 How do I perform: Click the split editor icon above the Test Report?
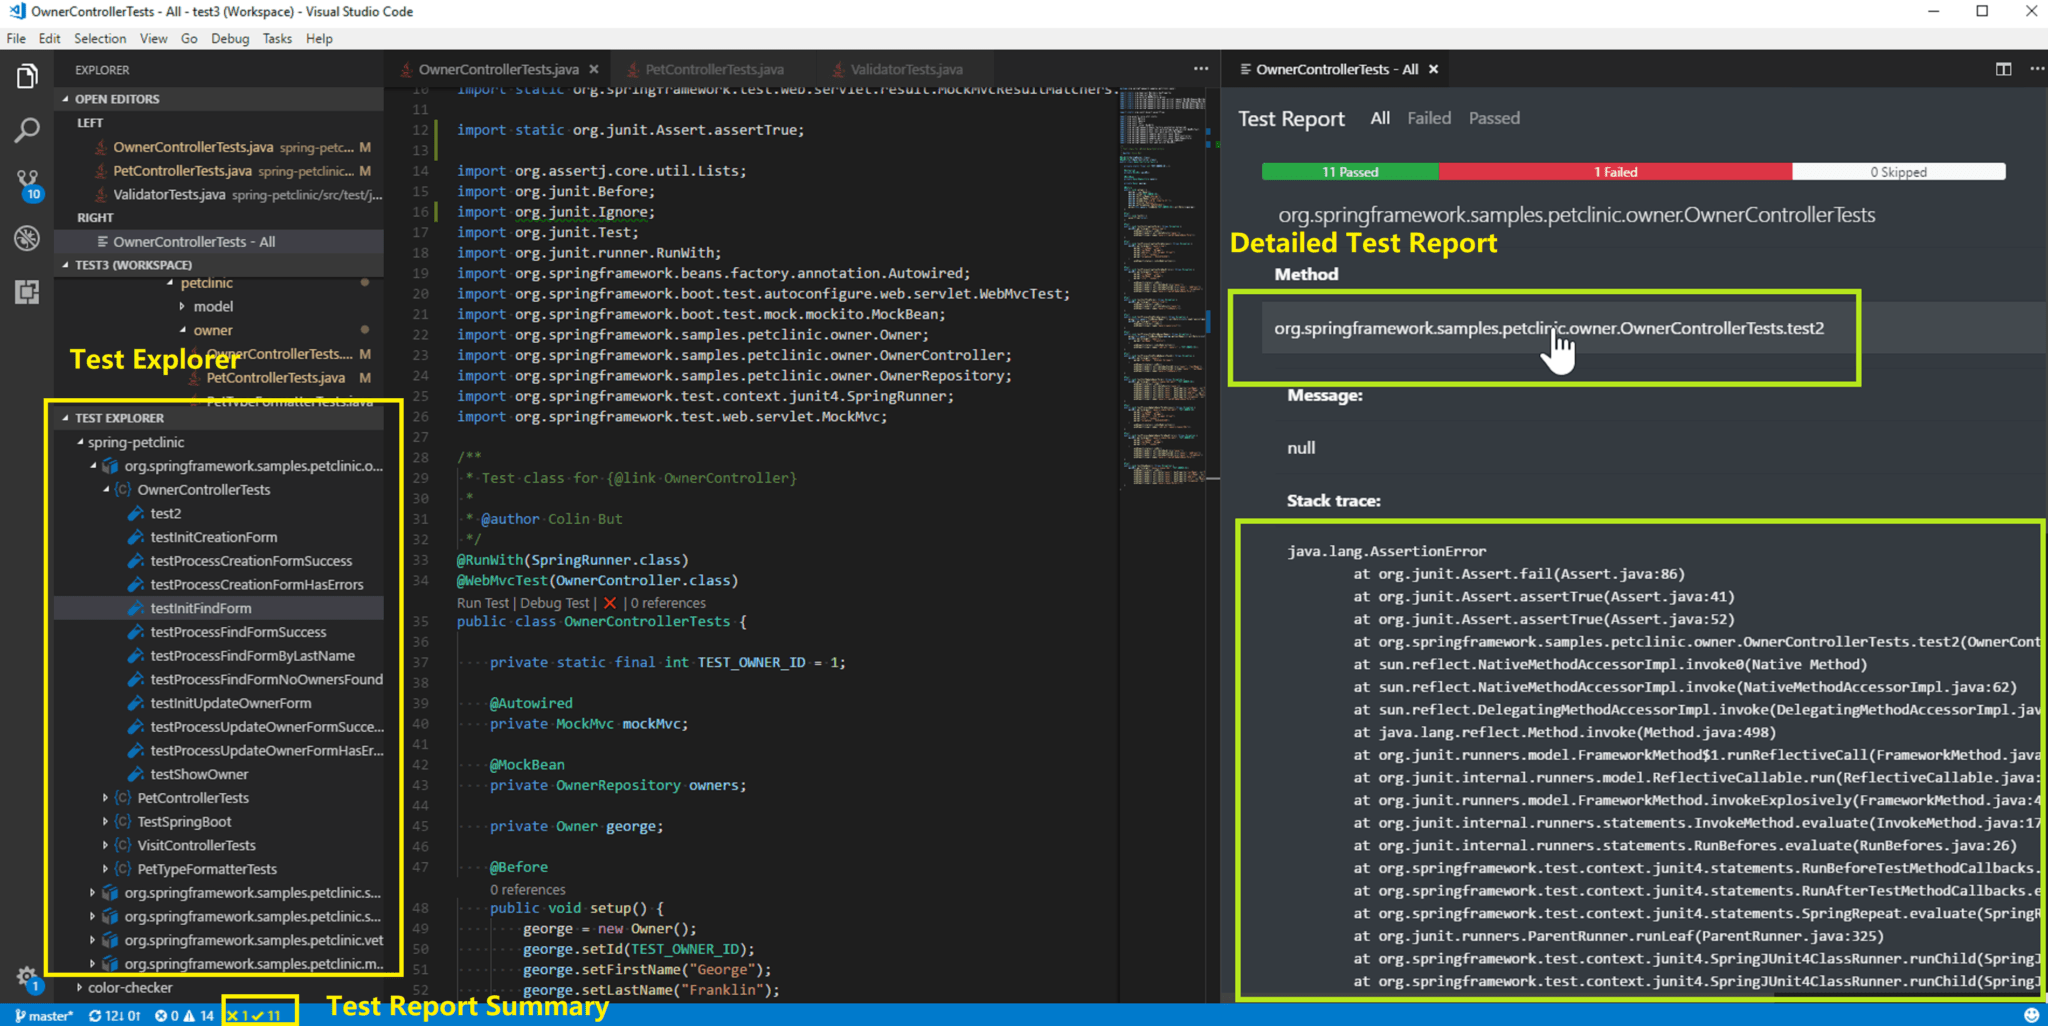pyautogui.click(x=2003, y=69)
